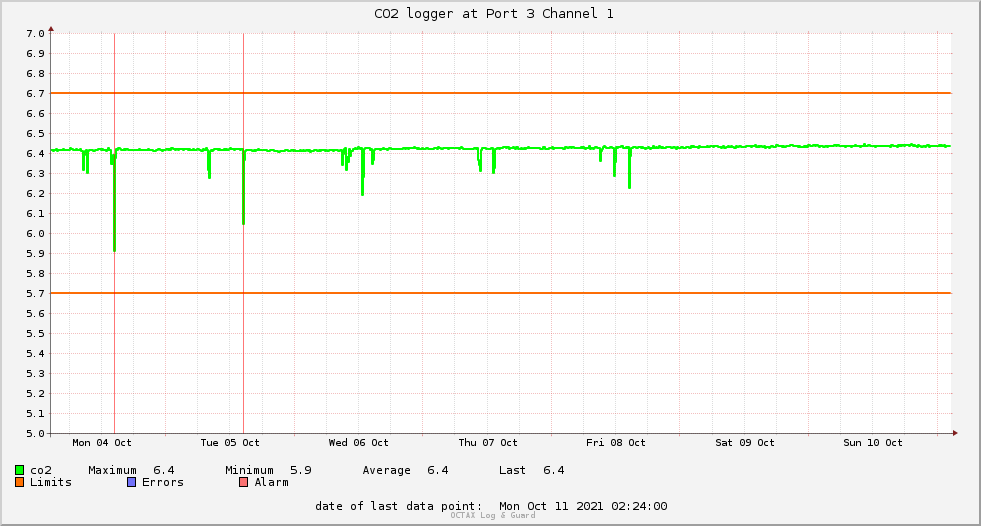Click the 'Wed 06 Oct' axis label
Viewport: 981px width, 526px height.
[358, 442]
